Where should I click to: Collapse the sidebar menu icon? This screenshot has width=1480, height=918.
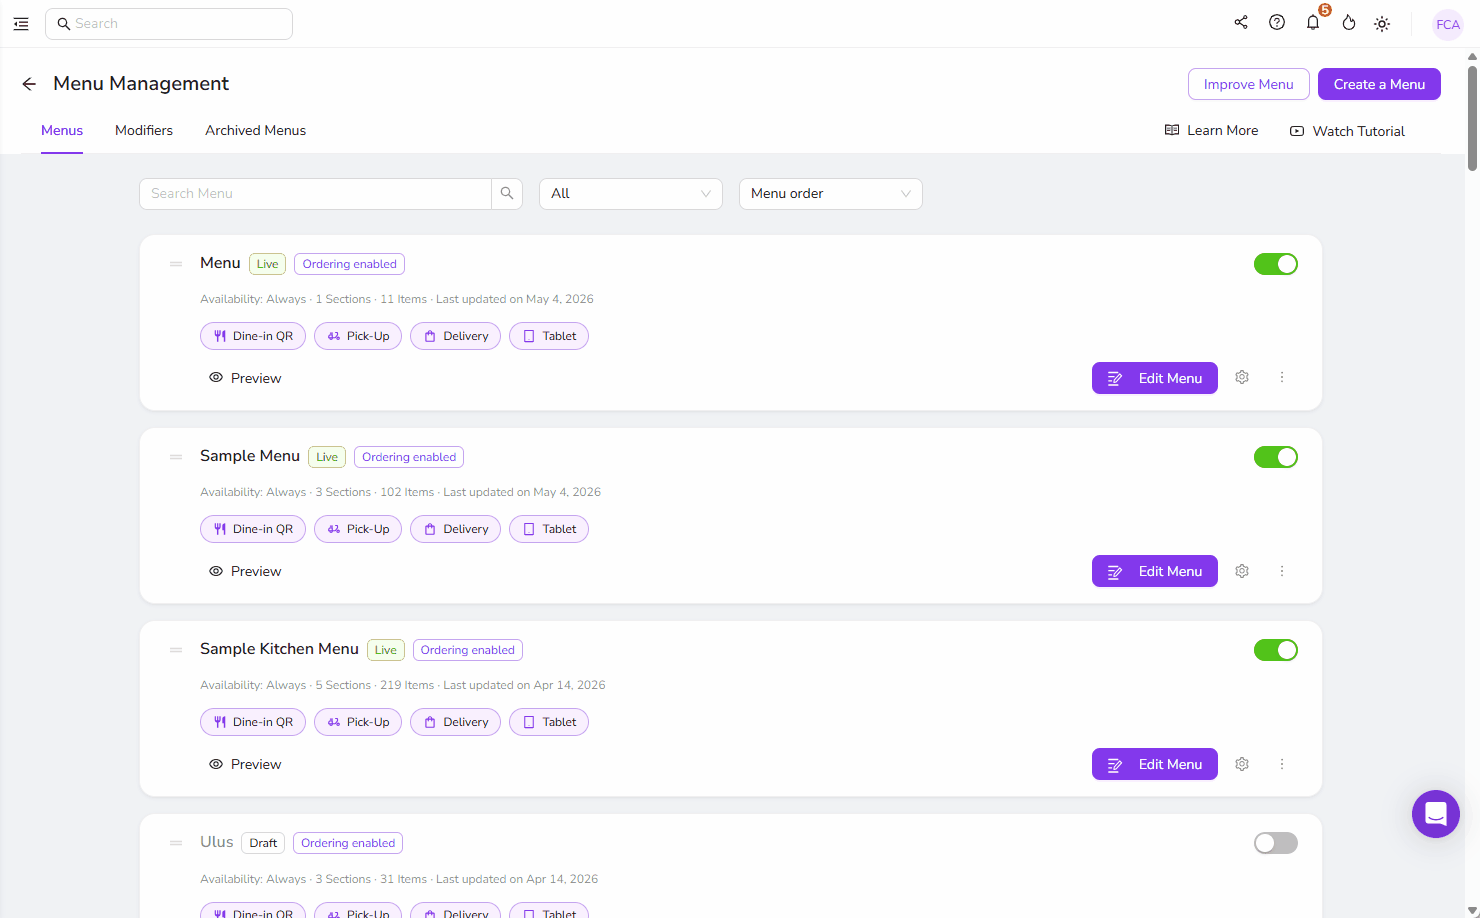coord(21,24)
